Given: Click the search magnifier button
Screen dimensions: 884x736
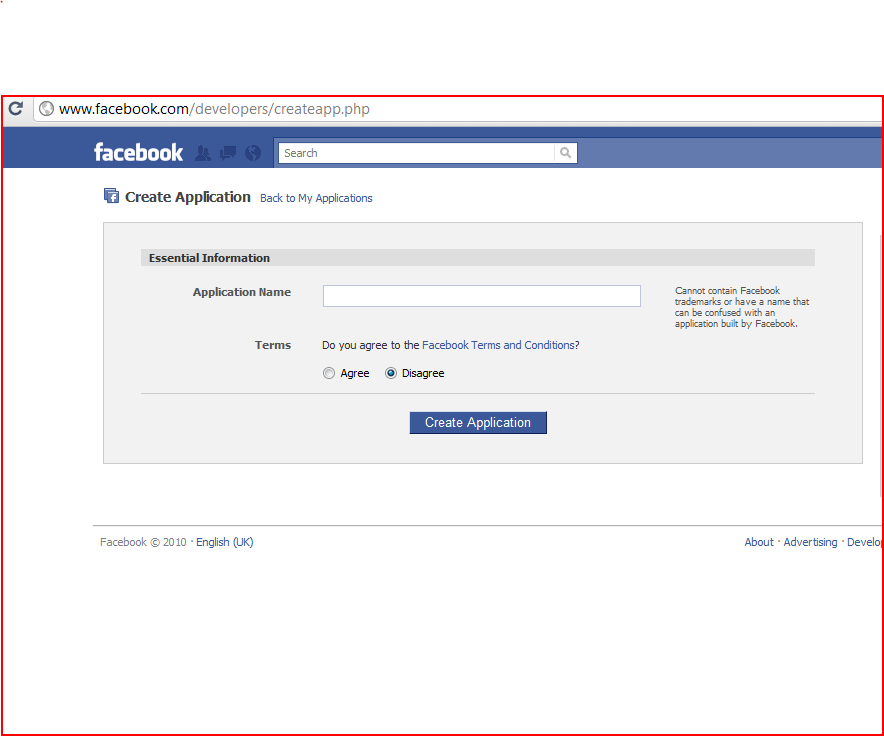Looking at the screenshot, I should [565, 153].
